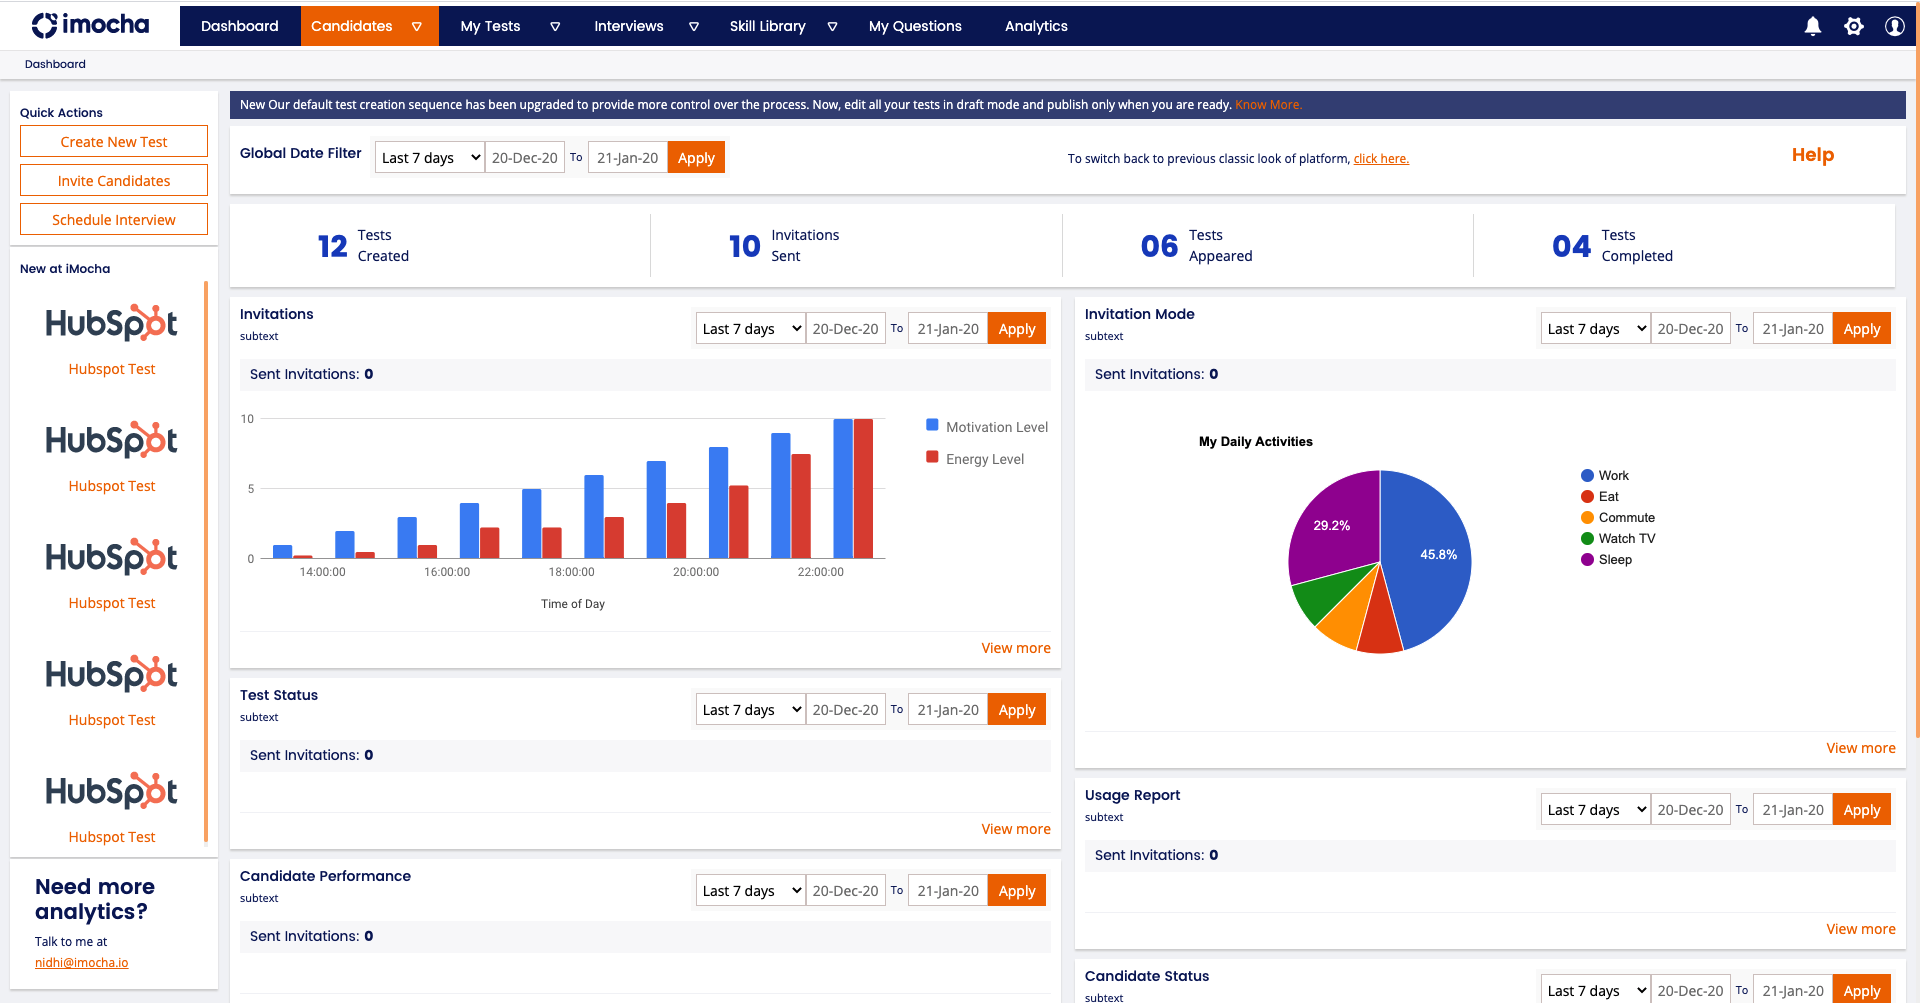Screen dimensions: 1920x1006
Task: Open the Invitation Mode date range dropdown
Action: point(1595,329)
